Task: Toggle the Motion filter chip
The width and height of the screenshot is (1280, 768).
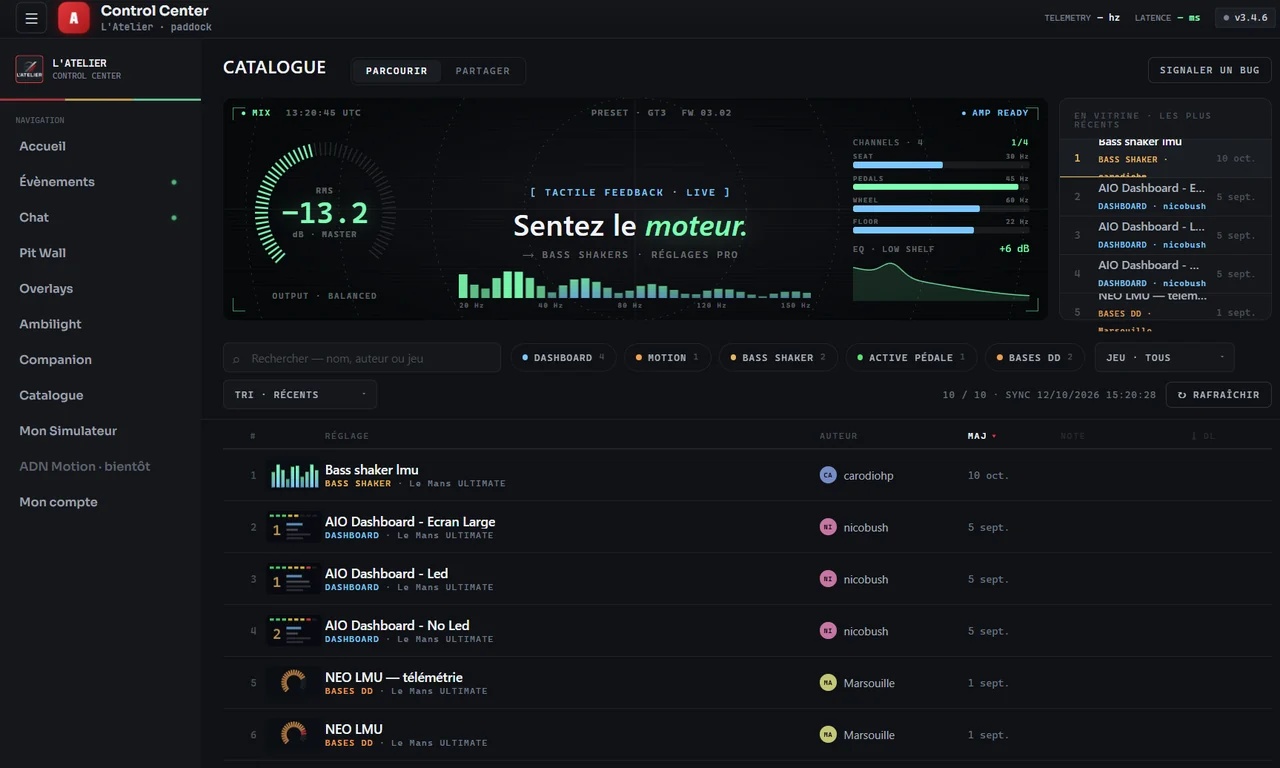Action: click(667, 357)
